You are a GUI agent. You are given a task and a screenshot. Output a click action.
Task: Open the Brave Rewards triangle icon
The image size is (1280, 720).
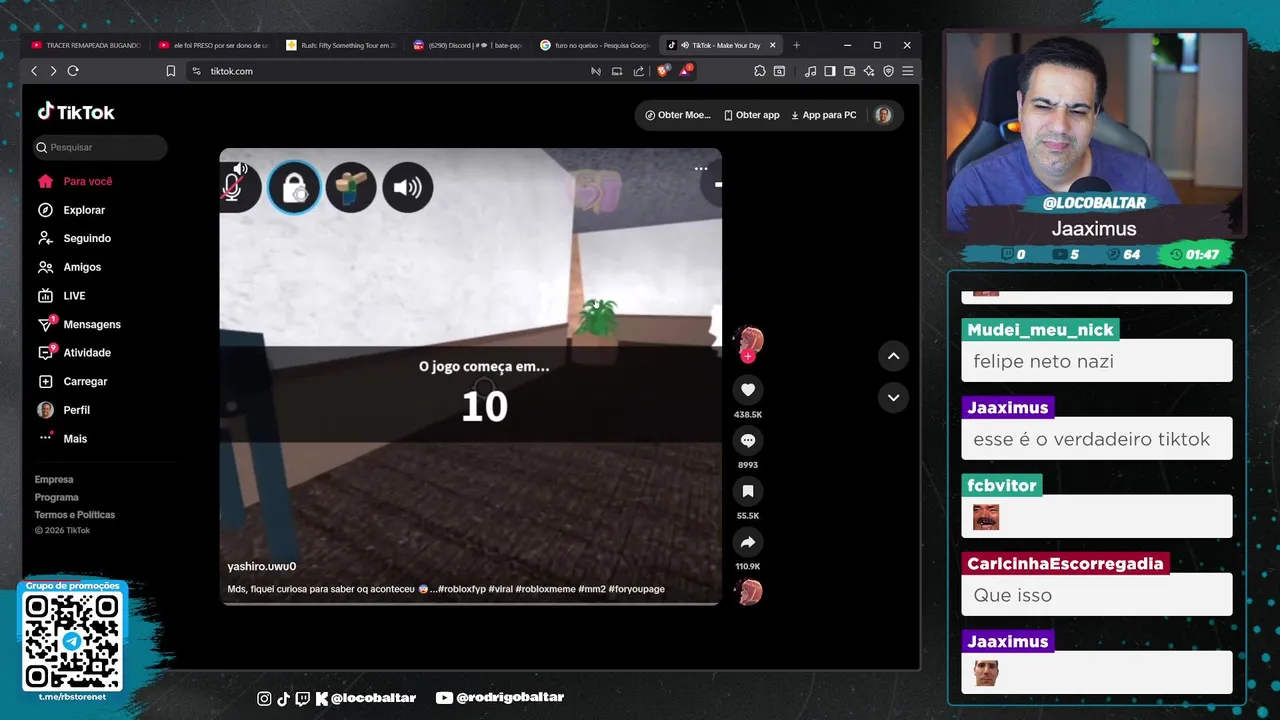pyautogui.click(x=685, y=71)
